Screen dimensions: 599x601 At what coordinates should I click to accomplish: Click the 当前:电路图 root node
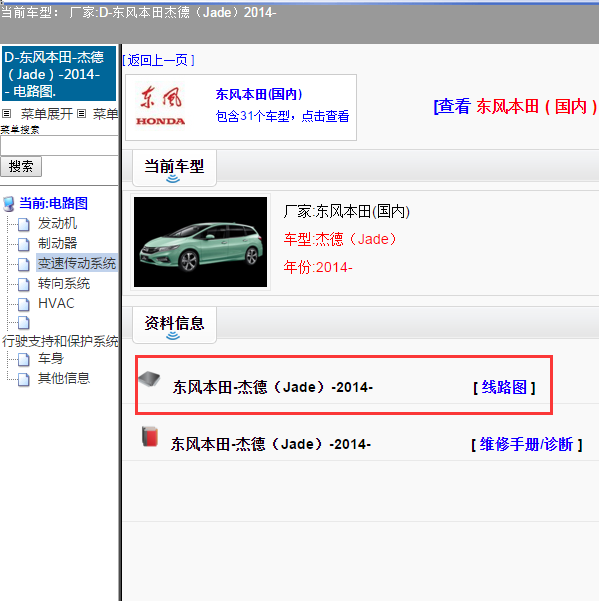click(53, 203)
